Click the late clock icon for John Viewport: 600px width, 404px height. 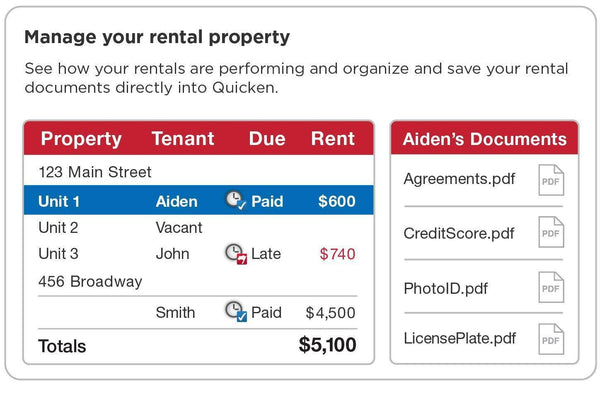click(x=235, y=254)
